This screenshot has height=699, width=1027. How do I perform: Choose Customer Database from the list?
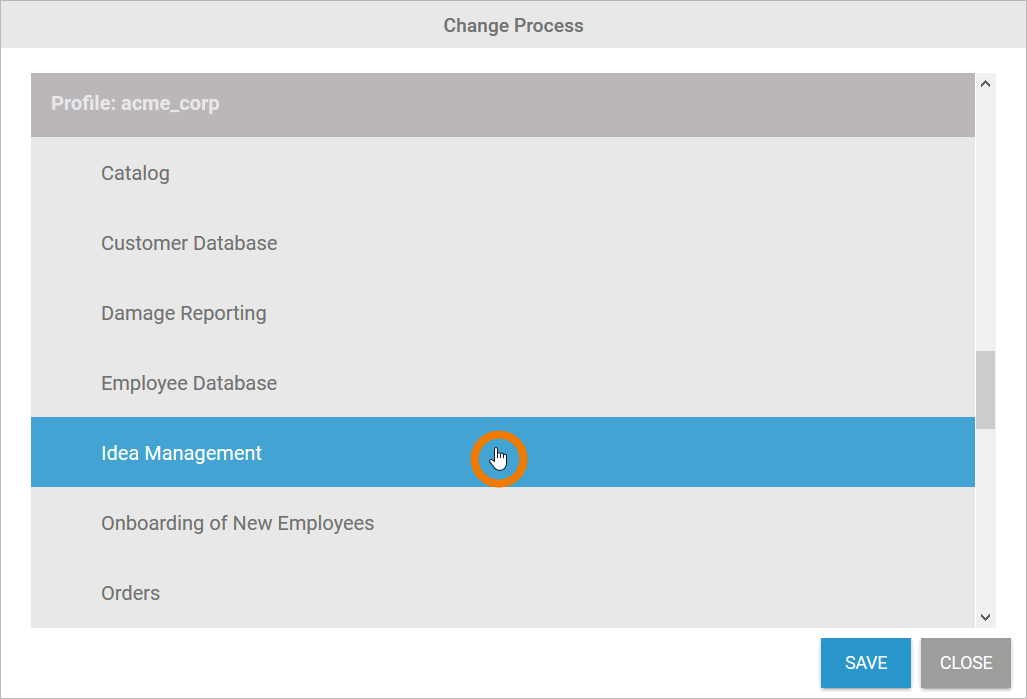point(189,243)
